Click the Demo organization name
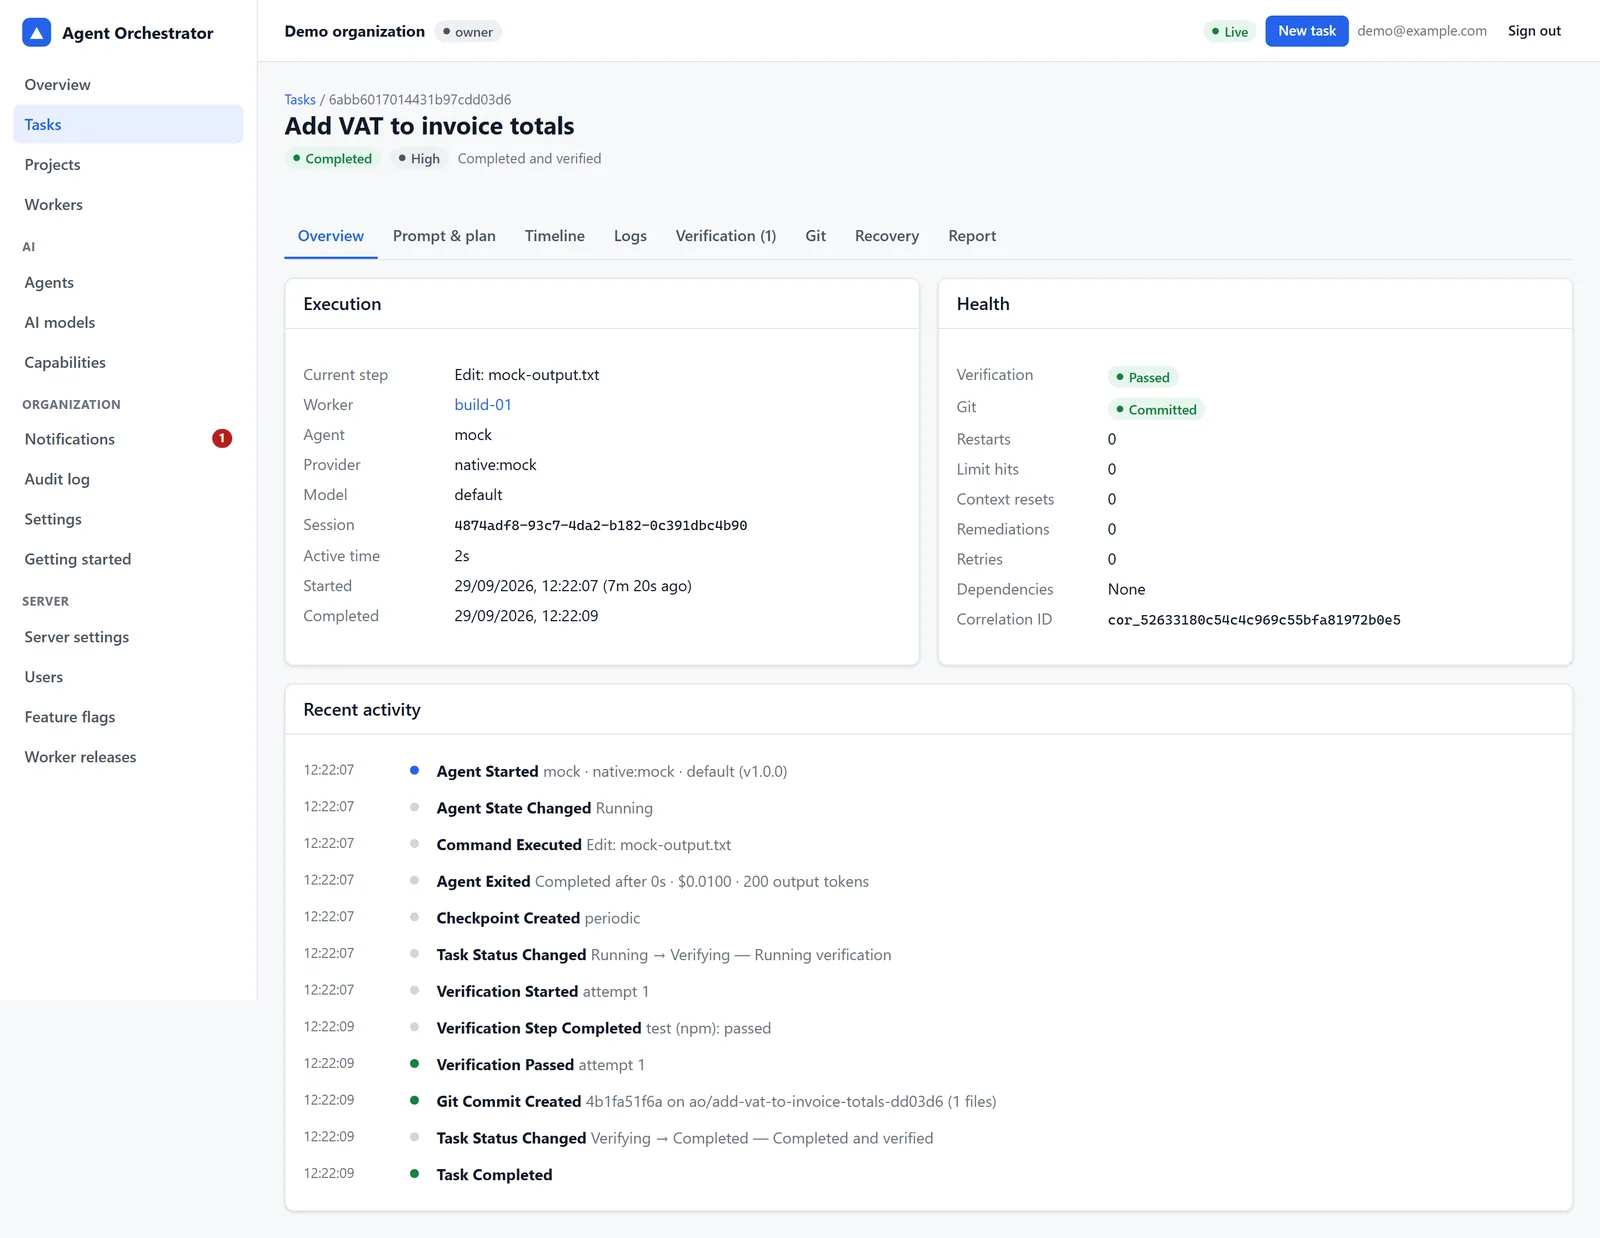The image size is (1600, 1238). coord(355,32)
